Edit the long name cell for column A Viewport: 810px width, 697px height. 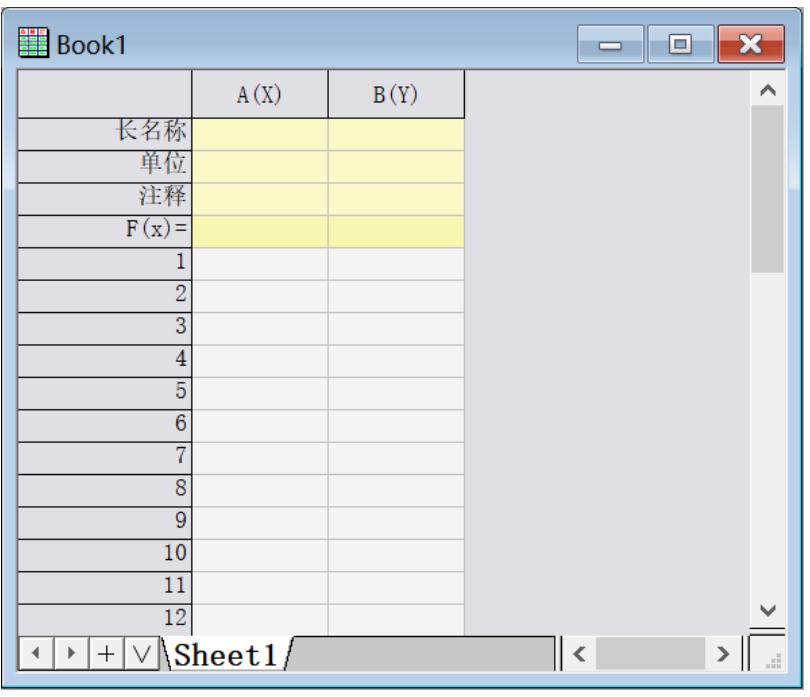[x=260, y=134]
